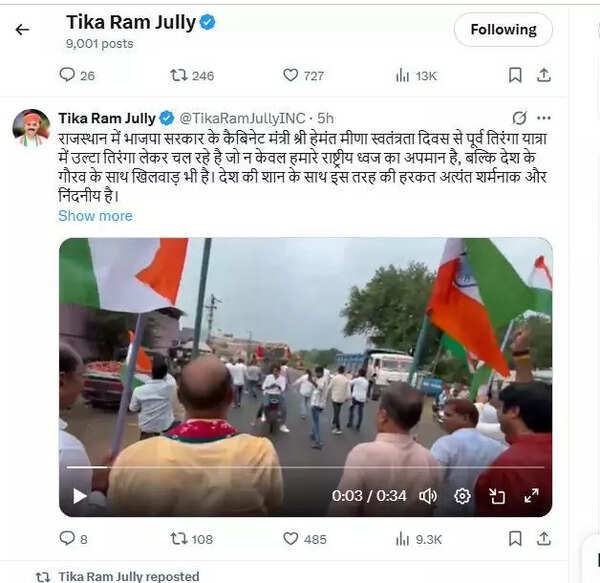View analytics for the 13K views post

[x=416, y=76]
